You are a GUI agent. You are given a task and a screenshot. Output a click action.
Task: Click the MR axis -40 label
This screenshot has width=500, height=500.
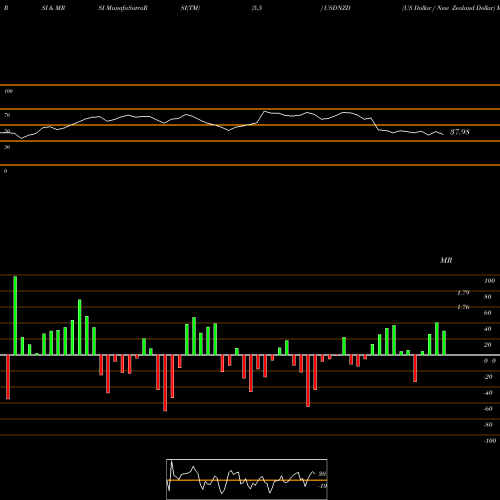(488, 393)
